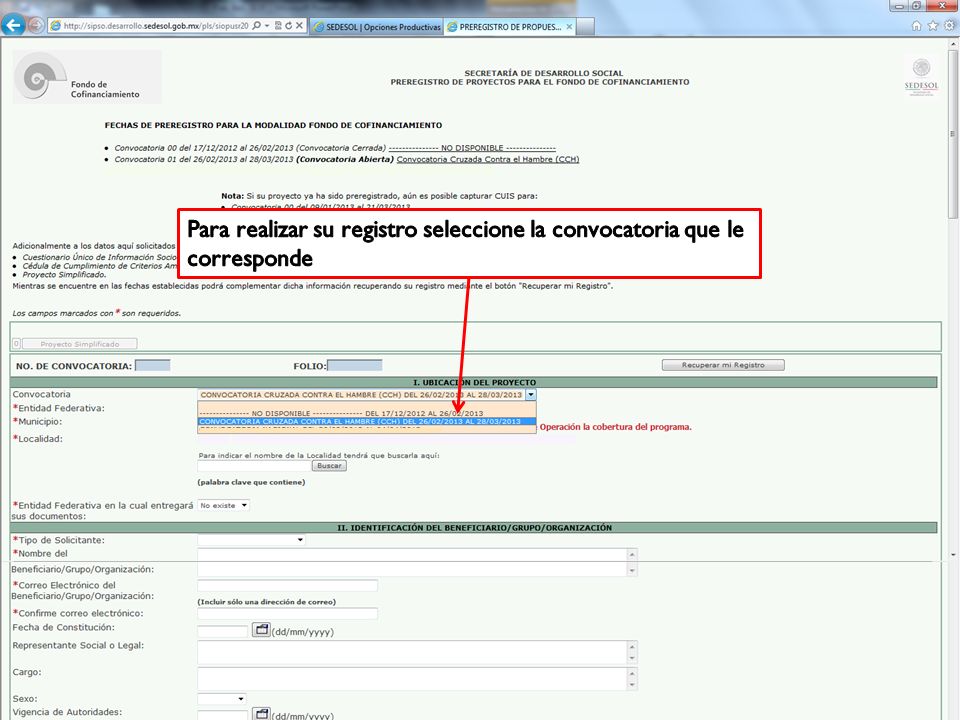Open Favorites with the star icon
Screen dimensions: 960x720
(933, 26)
